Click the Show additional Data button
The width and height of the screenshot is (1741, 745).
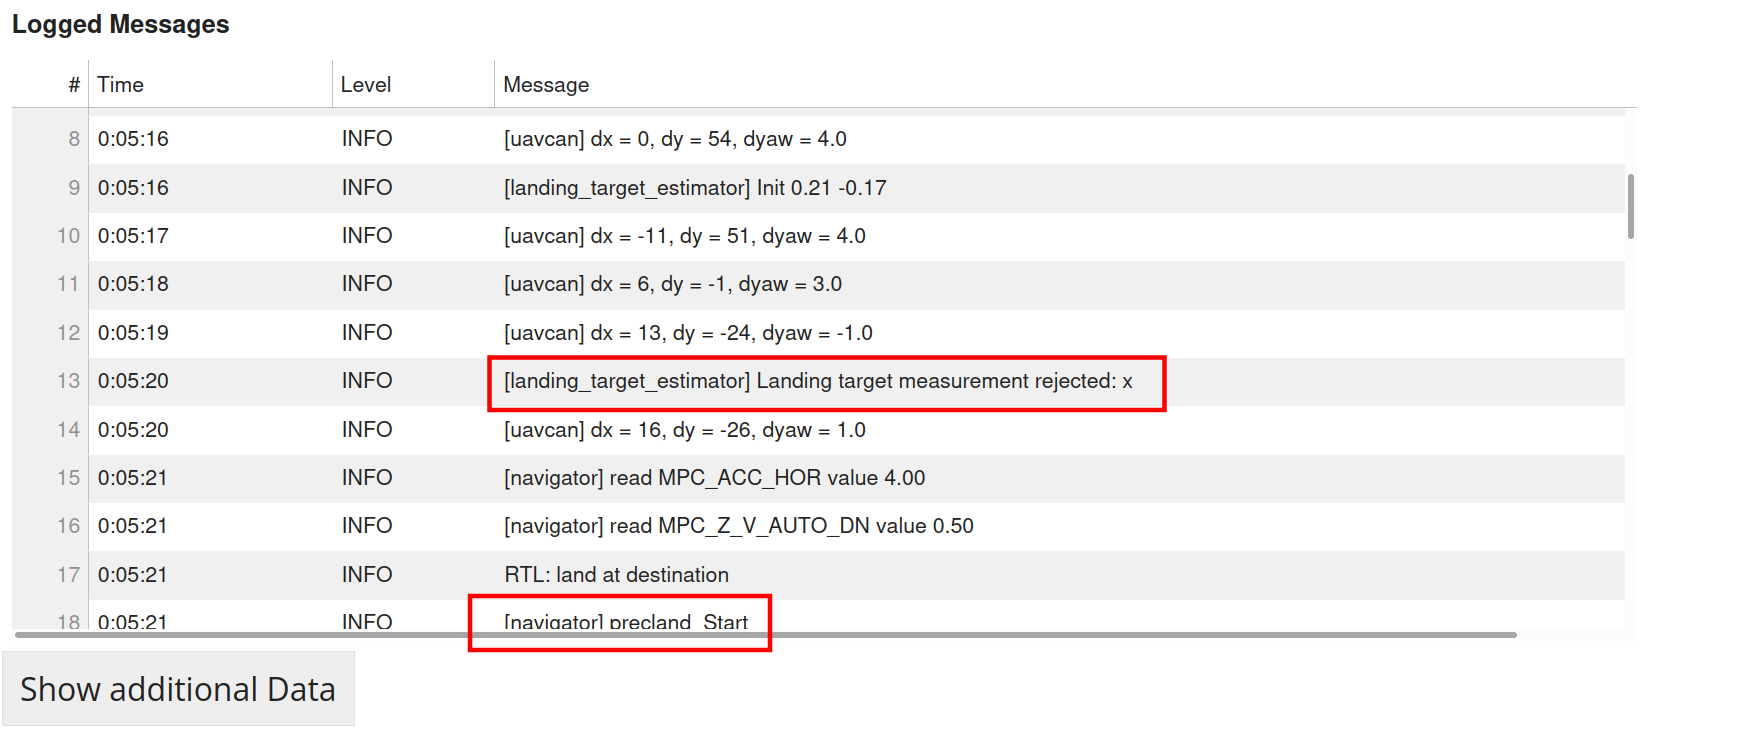pyautogui.click(x=178, y=689)
